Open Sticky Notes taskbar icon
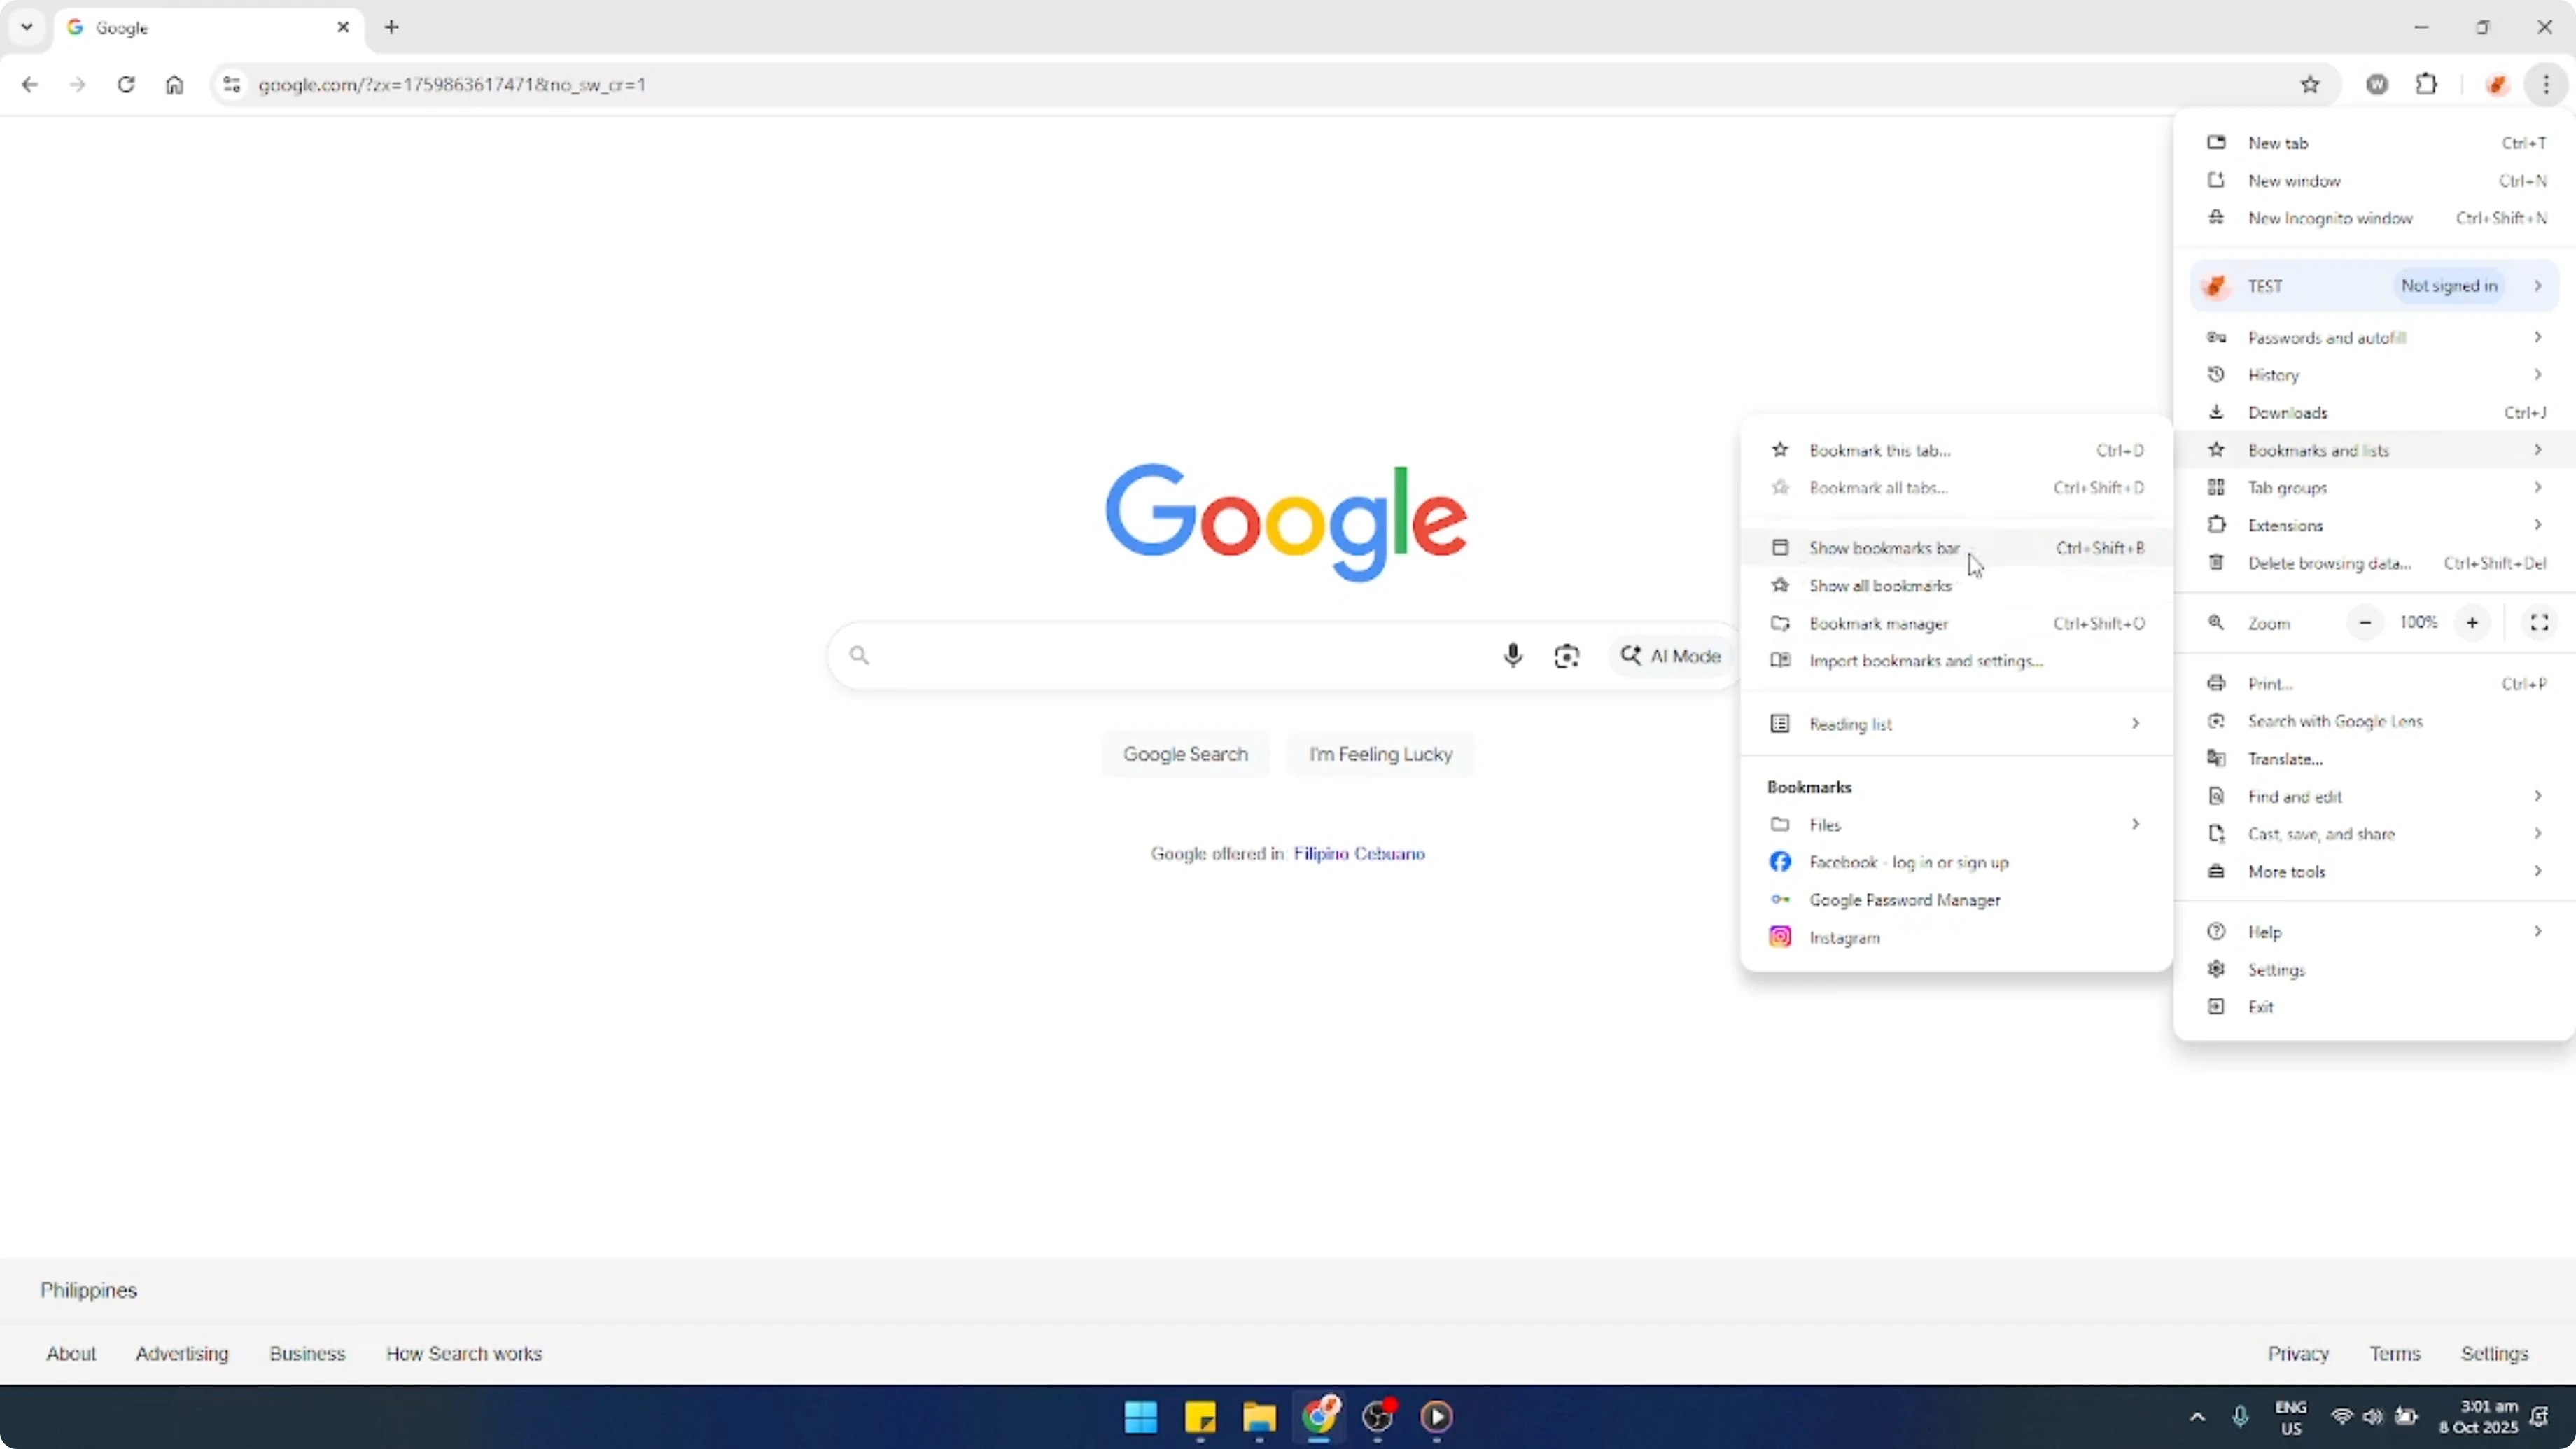Viewport: 2576px width, 1449px height. click(x=1200, y=1417)
